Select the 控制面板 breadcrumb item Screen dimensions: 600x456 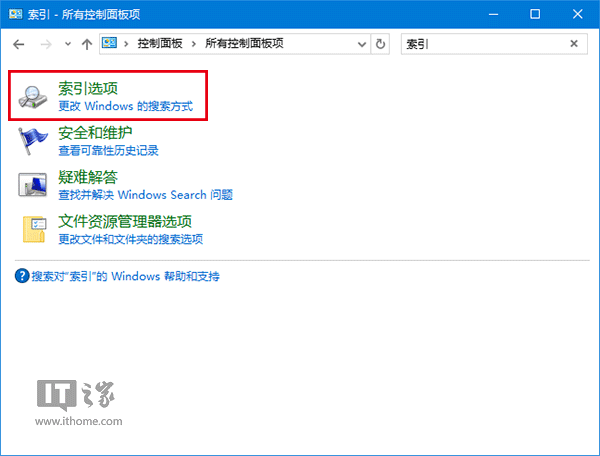(x=162, y=44)
